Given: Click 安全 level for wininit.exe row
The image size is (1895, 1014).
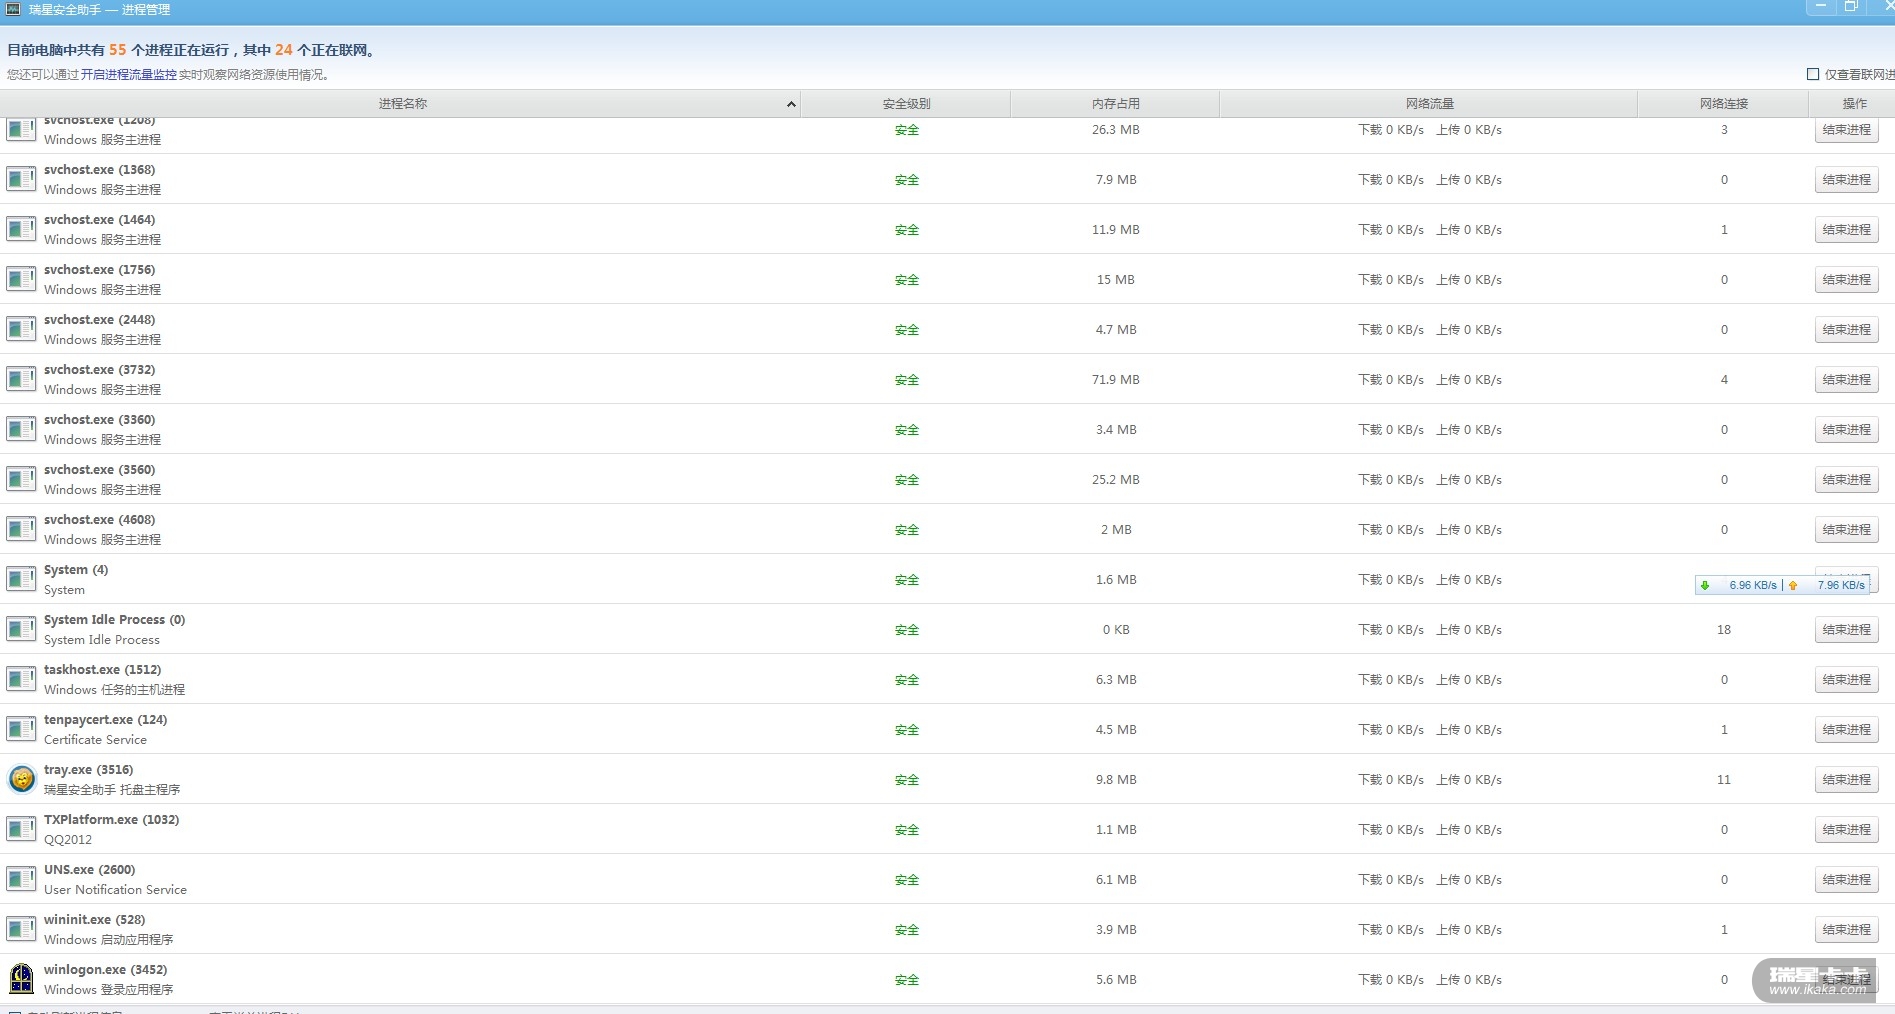Looking at the screenshot, I should (906, 930).
